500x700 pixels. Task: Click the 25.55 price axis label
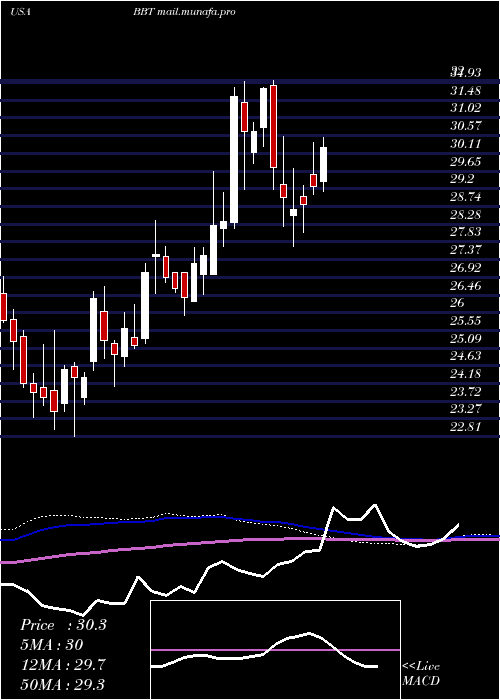[465, 320]
